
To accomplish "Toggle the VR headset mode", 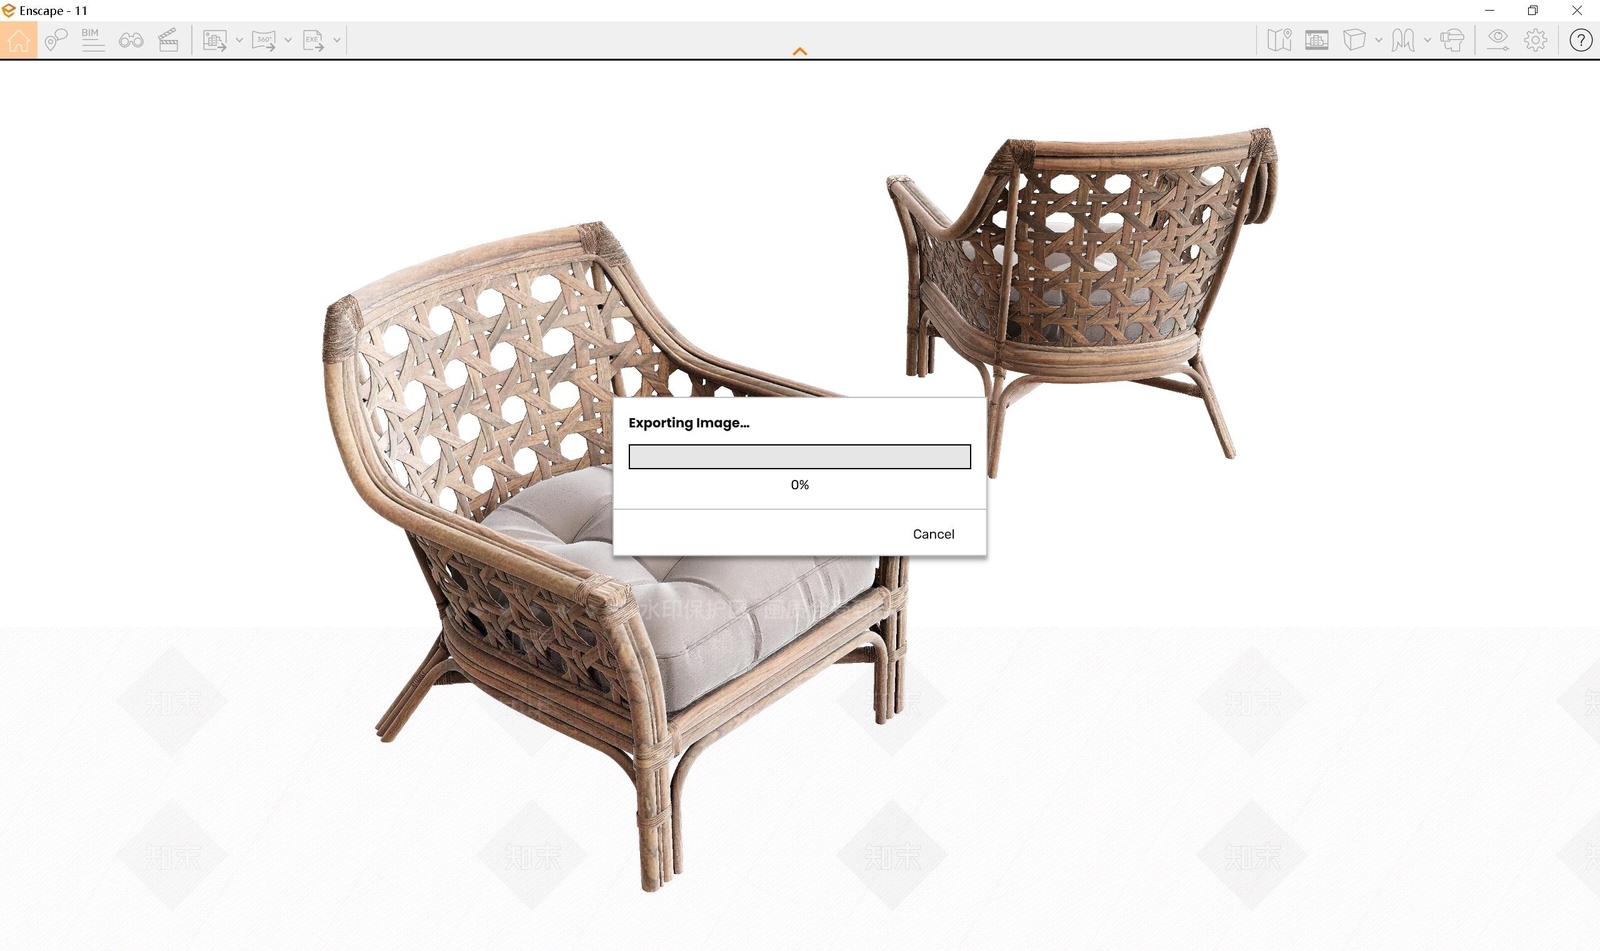I will pyautogui.click(x=1453, y=40).
